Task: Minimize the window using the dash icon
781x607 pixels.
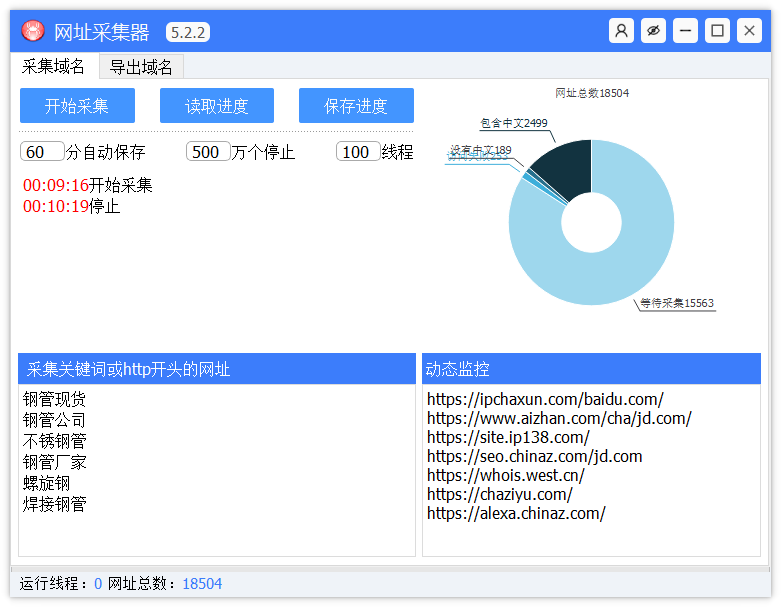Action: click(x=685, y=31)
